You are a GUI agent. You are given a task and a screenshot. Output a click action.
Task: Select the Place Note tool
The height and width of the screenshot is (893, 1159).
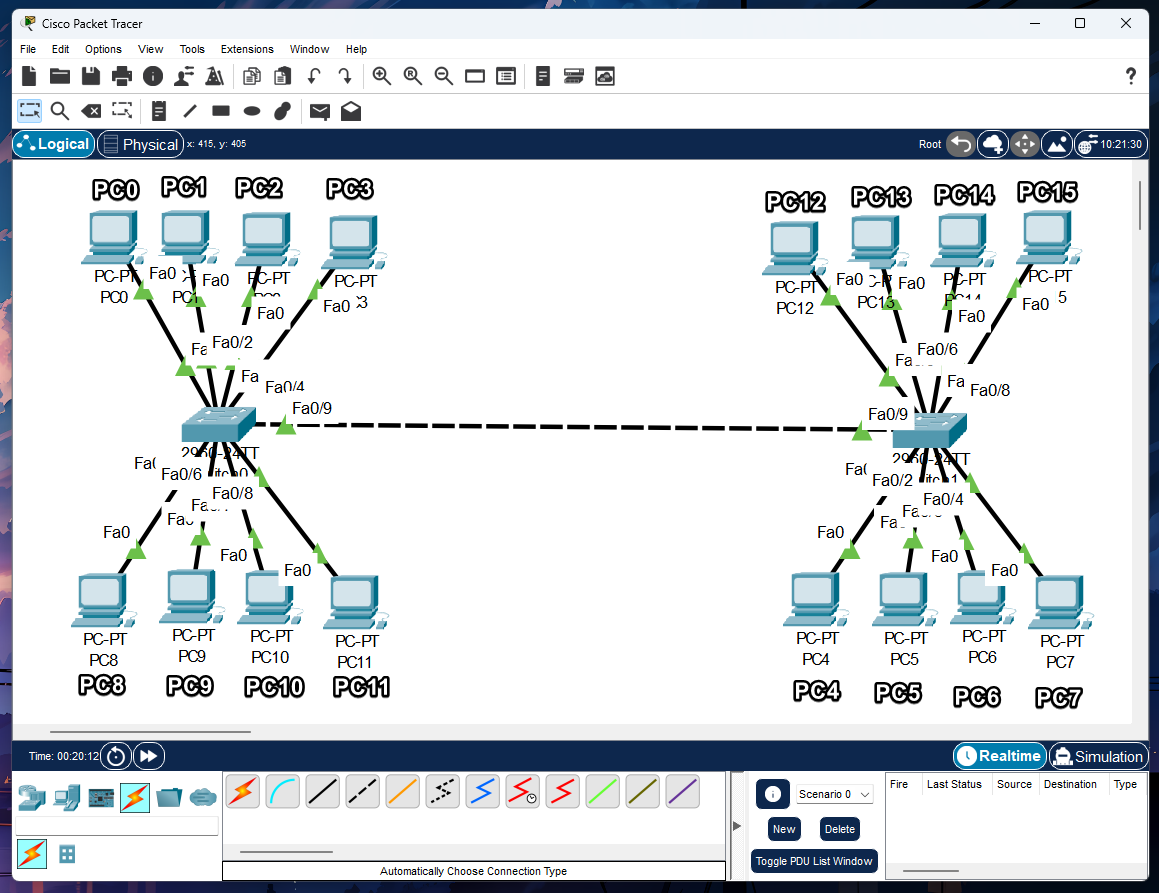click(x=159, y=112)
